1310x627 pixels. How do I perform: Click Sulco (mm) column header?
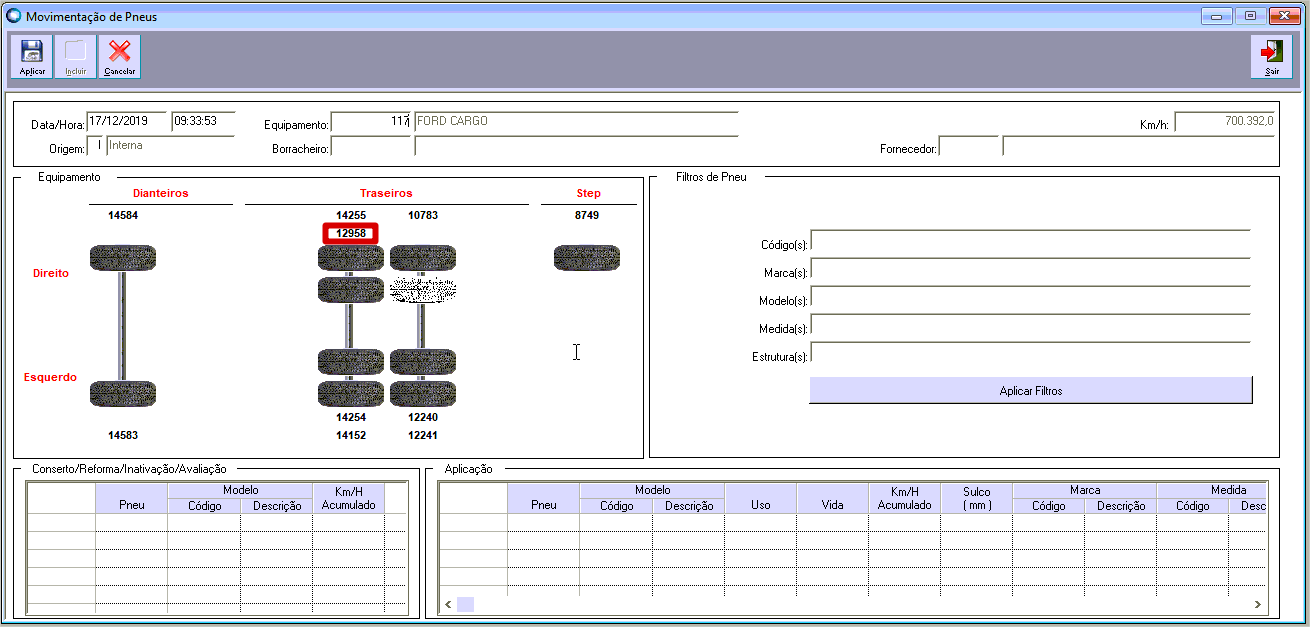(976, 498)
